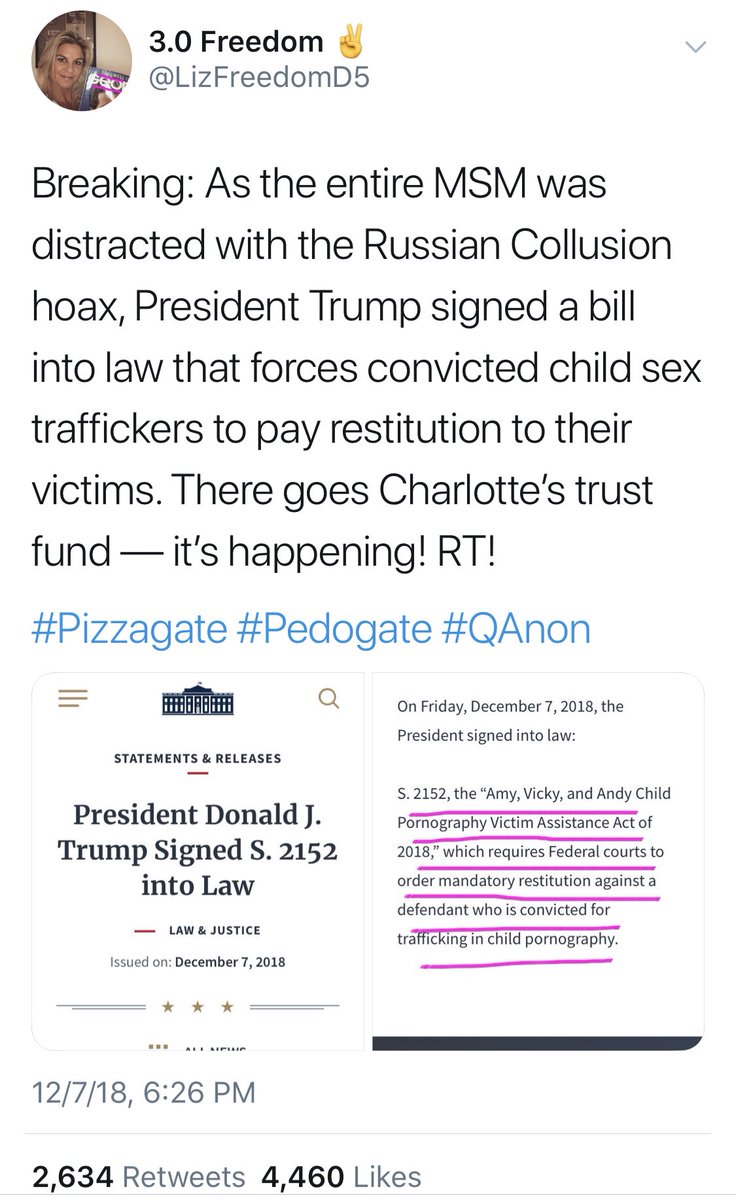Screen dimensions: 736x1200
Task: Open the @LizFreedomD5 handle
Action: tap(259, 77)
